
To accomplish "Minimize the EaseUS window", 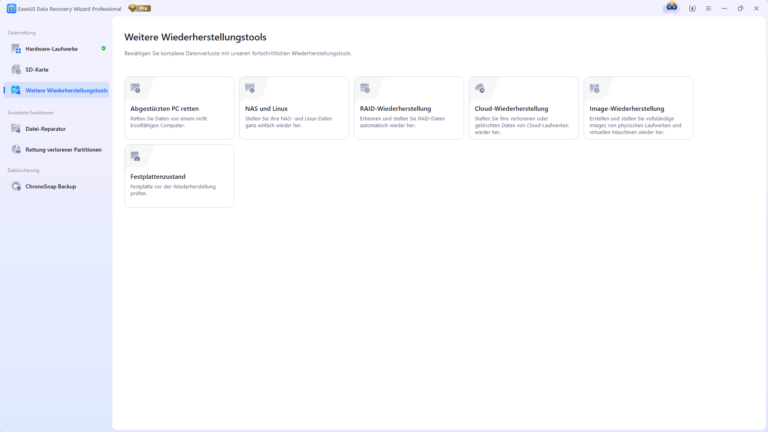I will point(724,8).
